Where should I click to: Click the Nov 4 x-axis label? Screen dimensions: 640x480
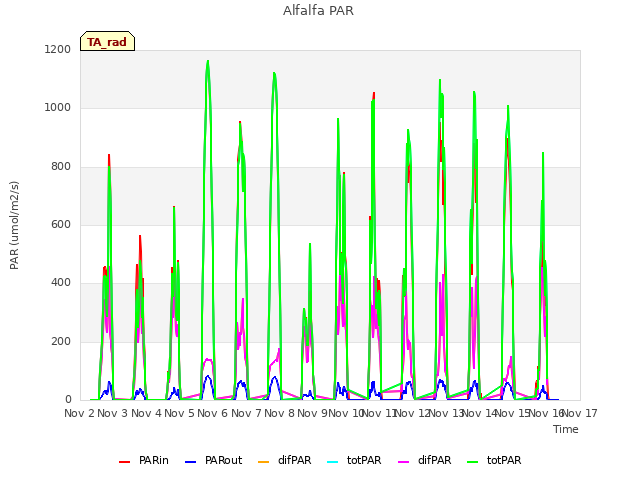coord(146,413)
